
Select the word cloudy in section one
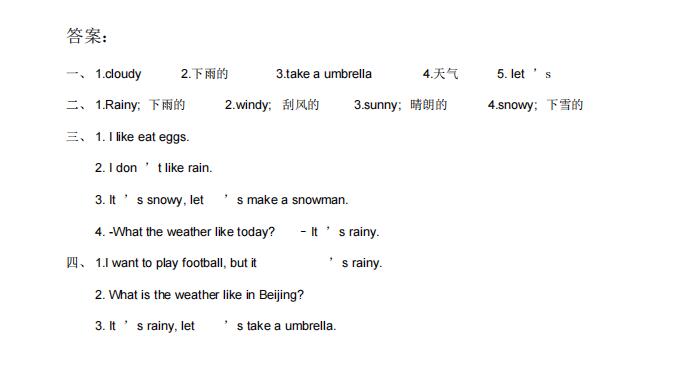point(123,74)
